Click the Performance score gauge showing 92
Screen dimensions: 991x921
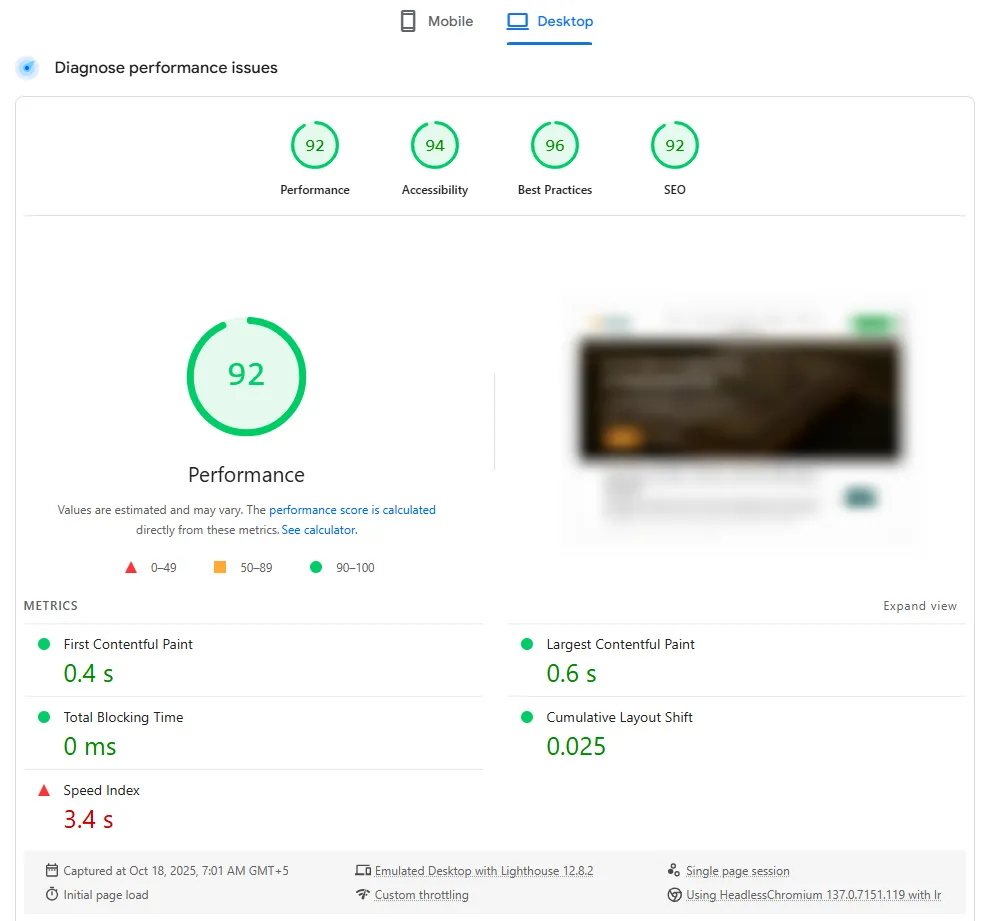[314, 144]
